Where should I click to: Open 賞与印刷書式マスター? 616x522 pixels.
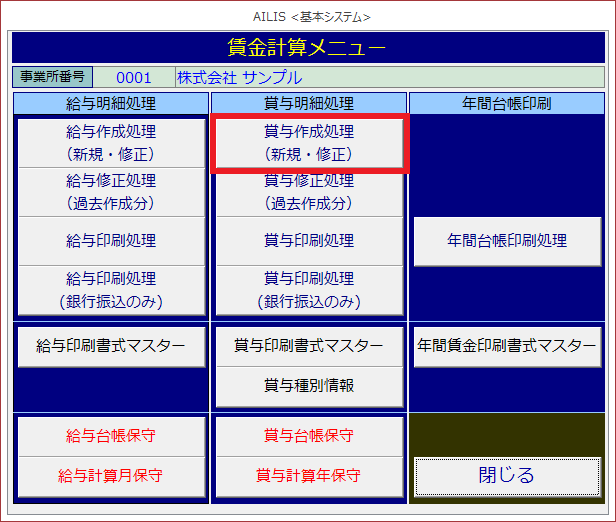click(308, 346)
